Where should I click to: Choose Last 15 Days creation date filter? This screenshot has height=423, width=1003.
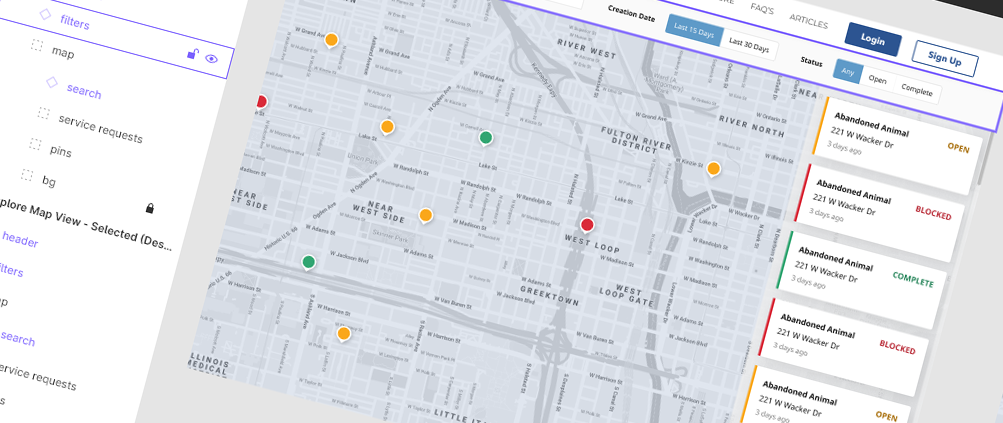[694, 33]
